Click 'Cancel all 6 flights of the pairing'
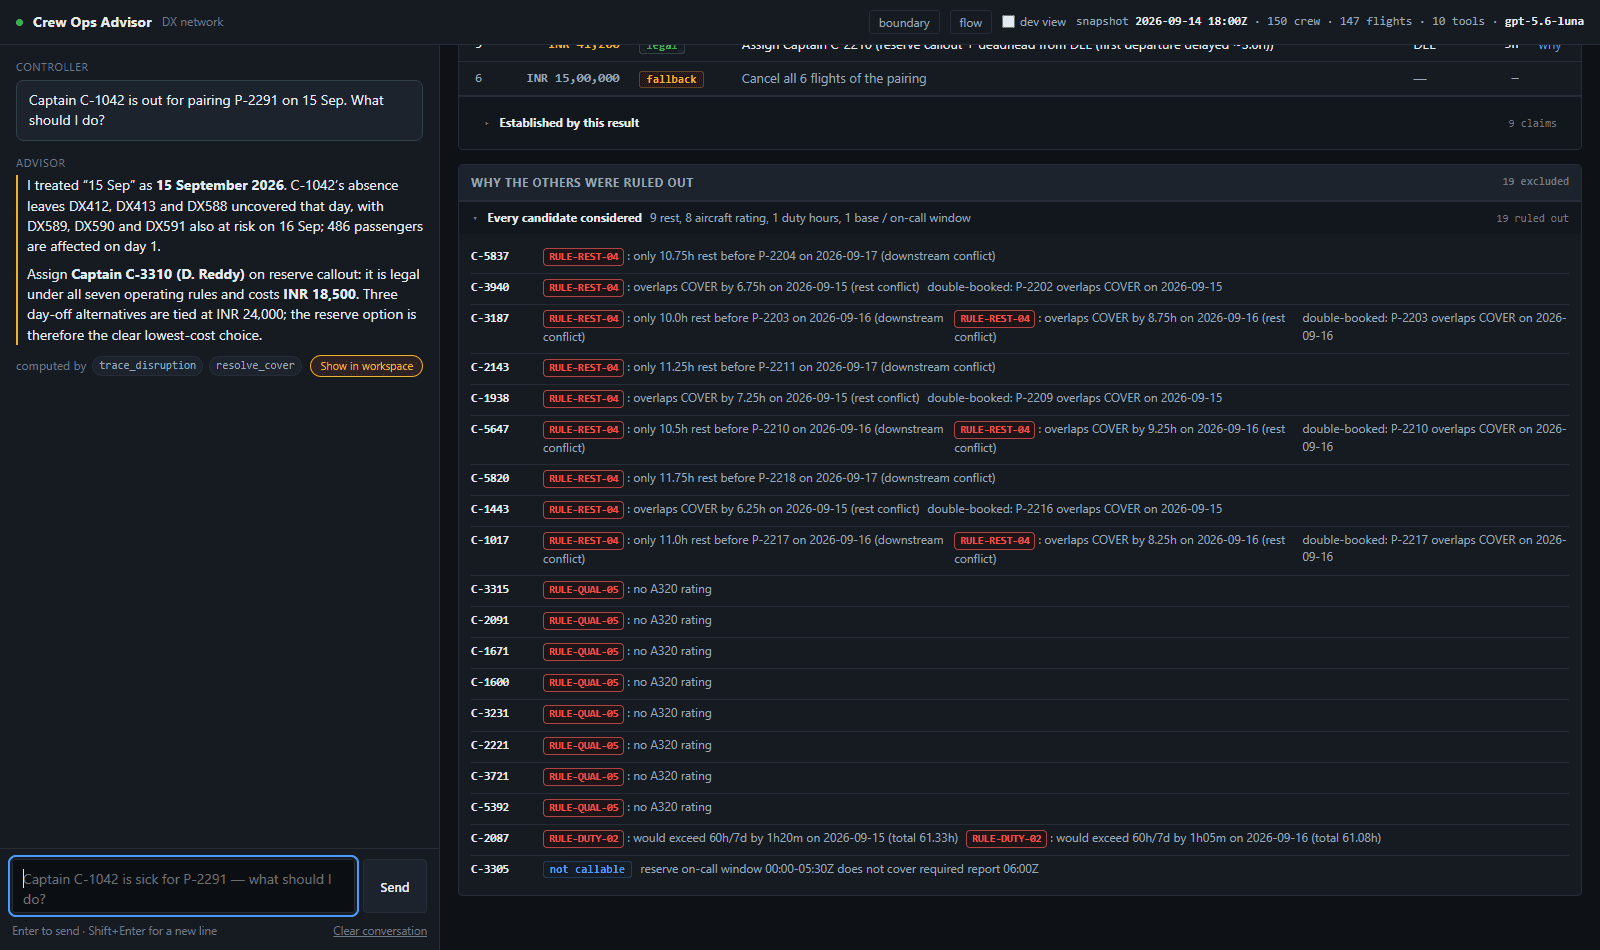This screenshot has height=950, width=1600. click(x=834, y=79)
